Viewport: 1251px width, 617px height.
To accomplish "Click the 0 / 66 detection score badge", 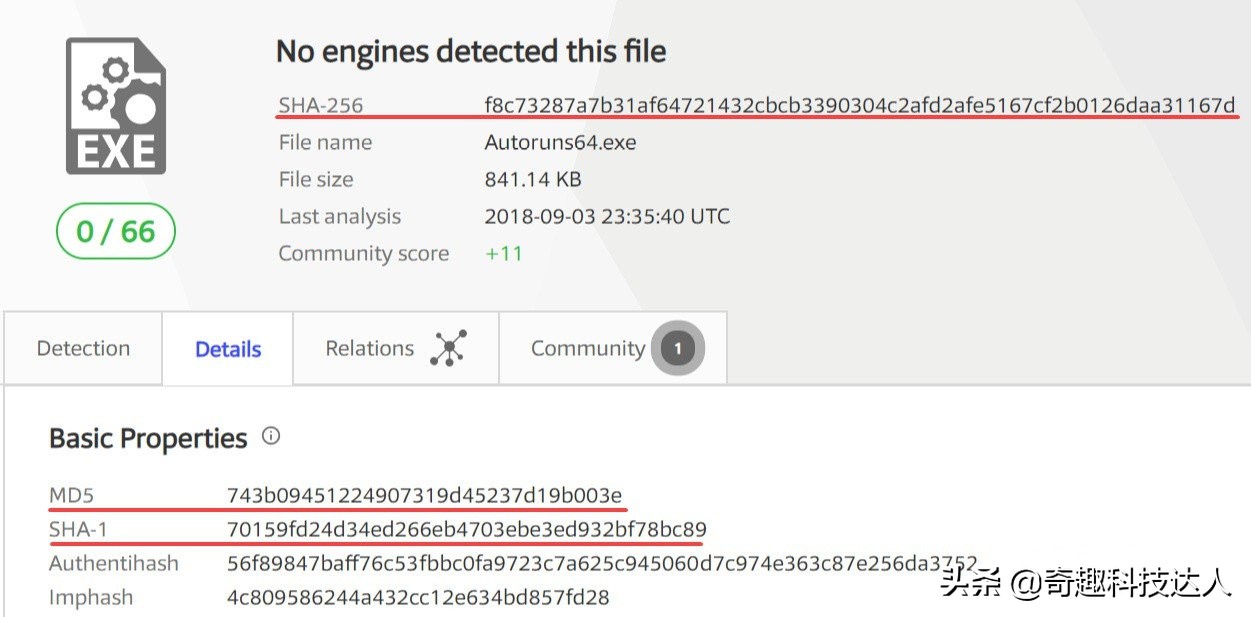I will tap(116, 232).
